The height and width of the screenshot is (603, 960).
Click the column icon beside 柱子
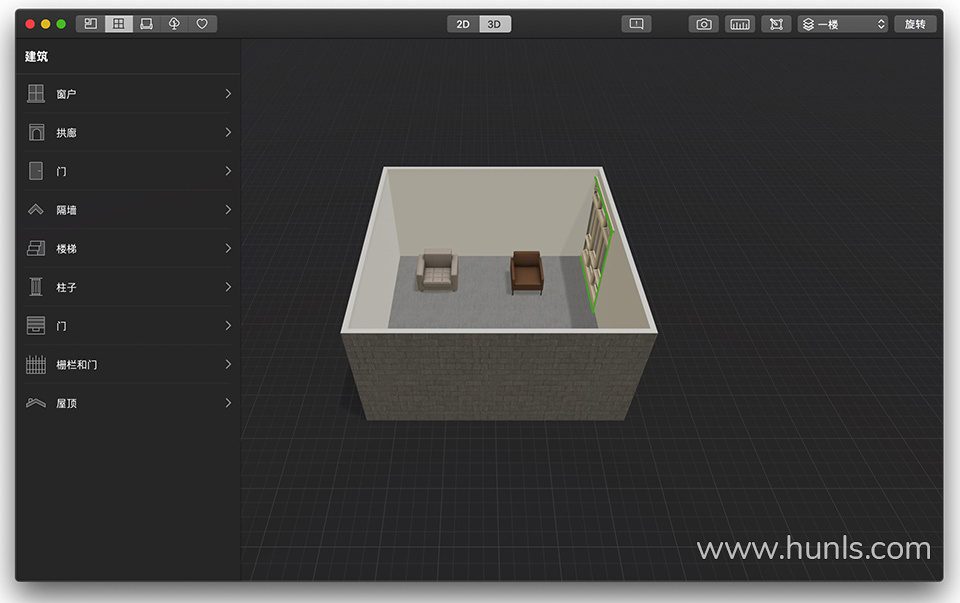pos(36,287)
